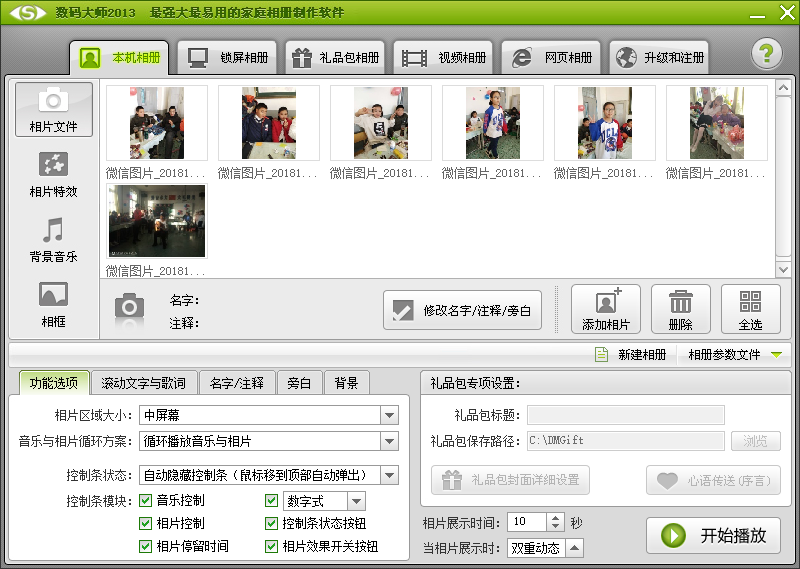Click the 删除 trash can button
The image size is (800, 569).
click(x=681, y=309)
